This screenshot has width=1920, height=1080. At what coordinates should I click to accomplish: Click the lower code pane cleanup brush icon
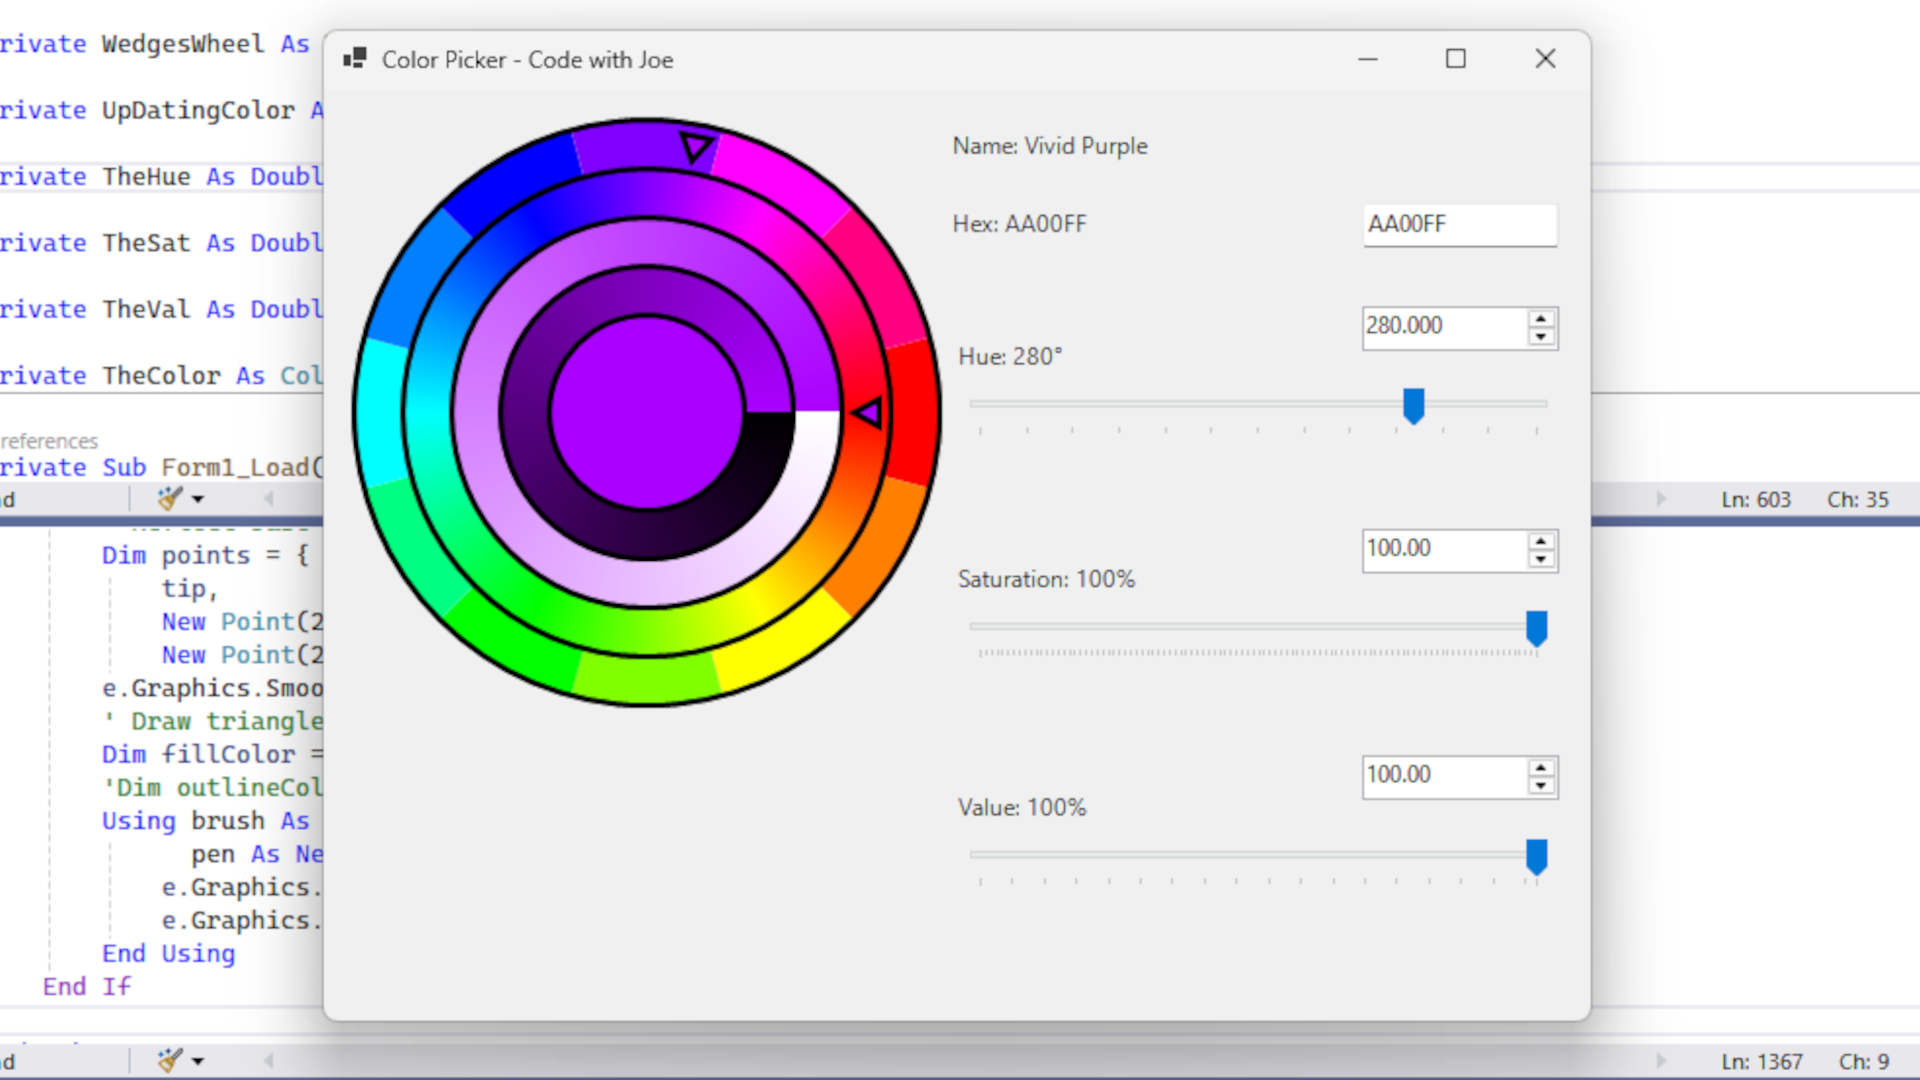(x=170, y=1060)
